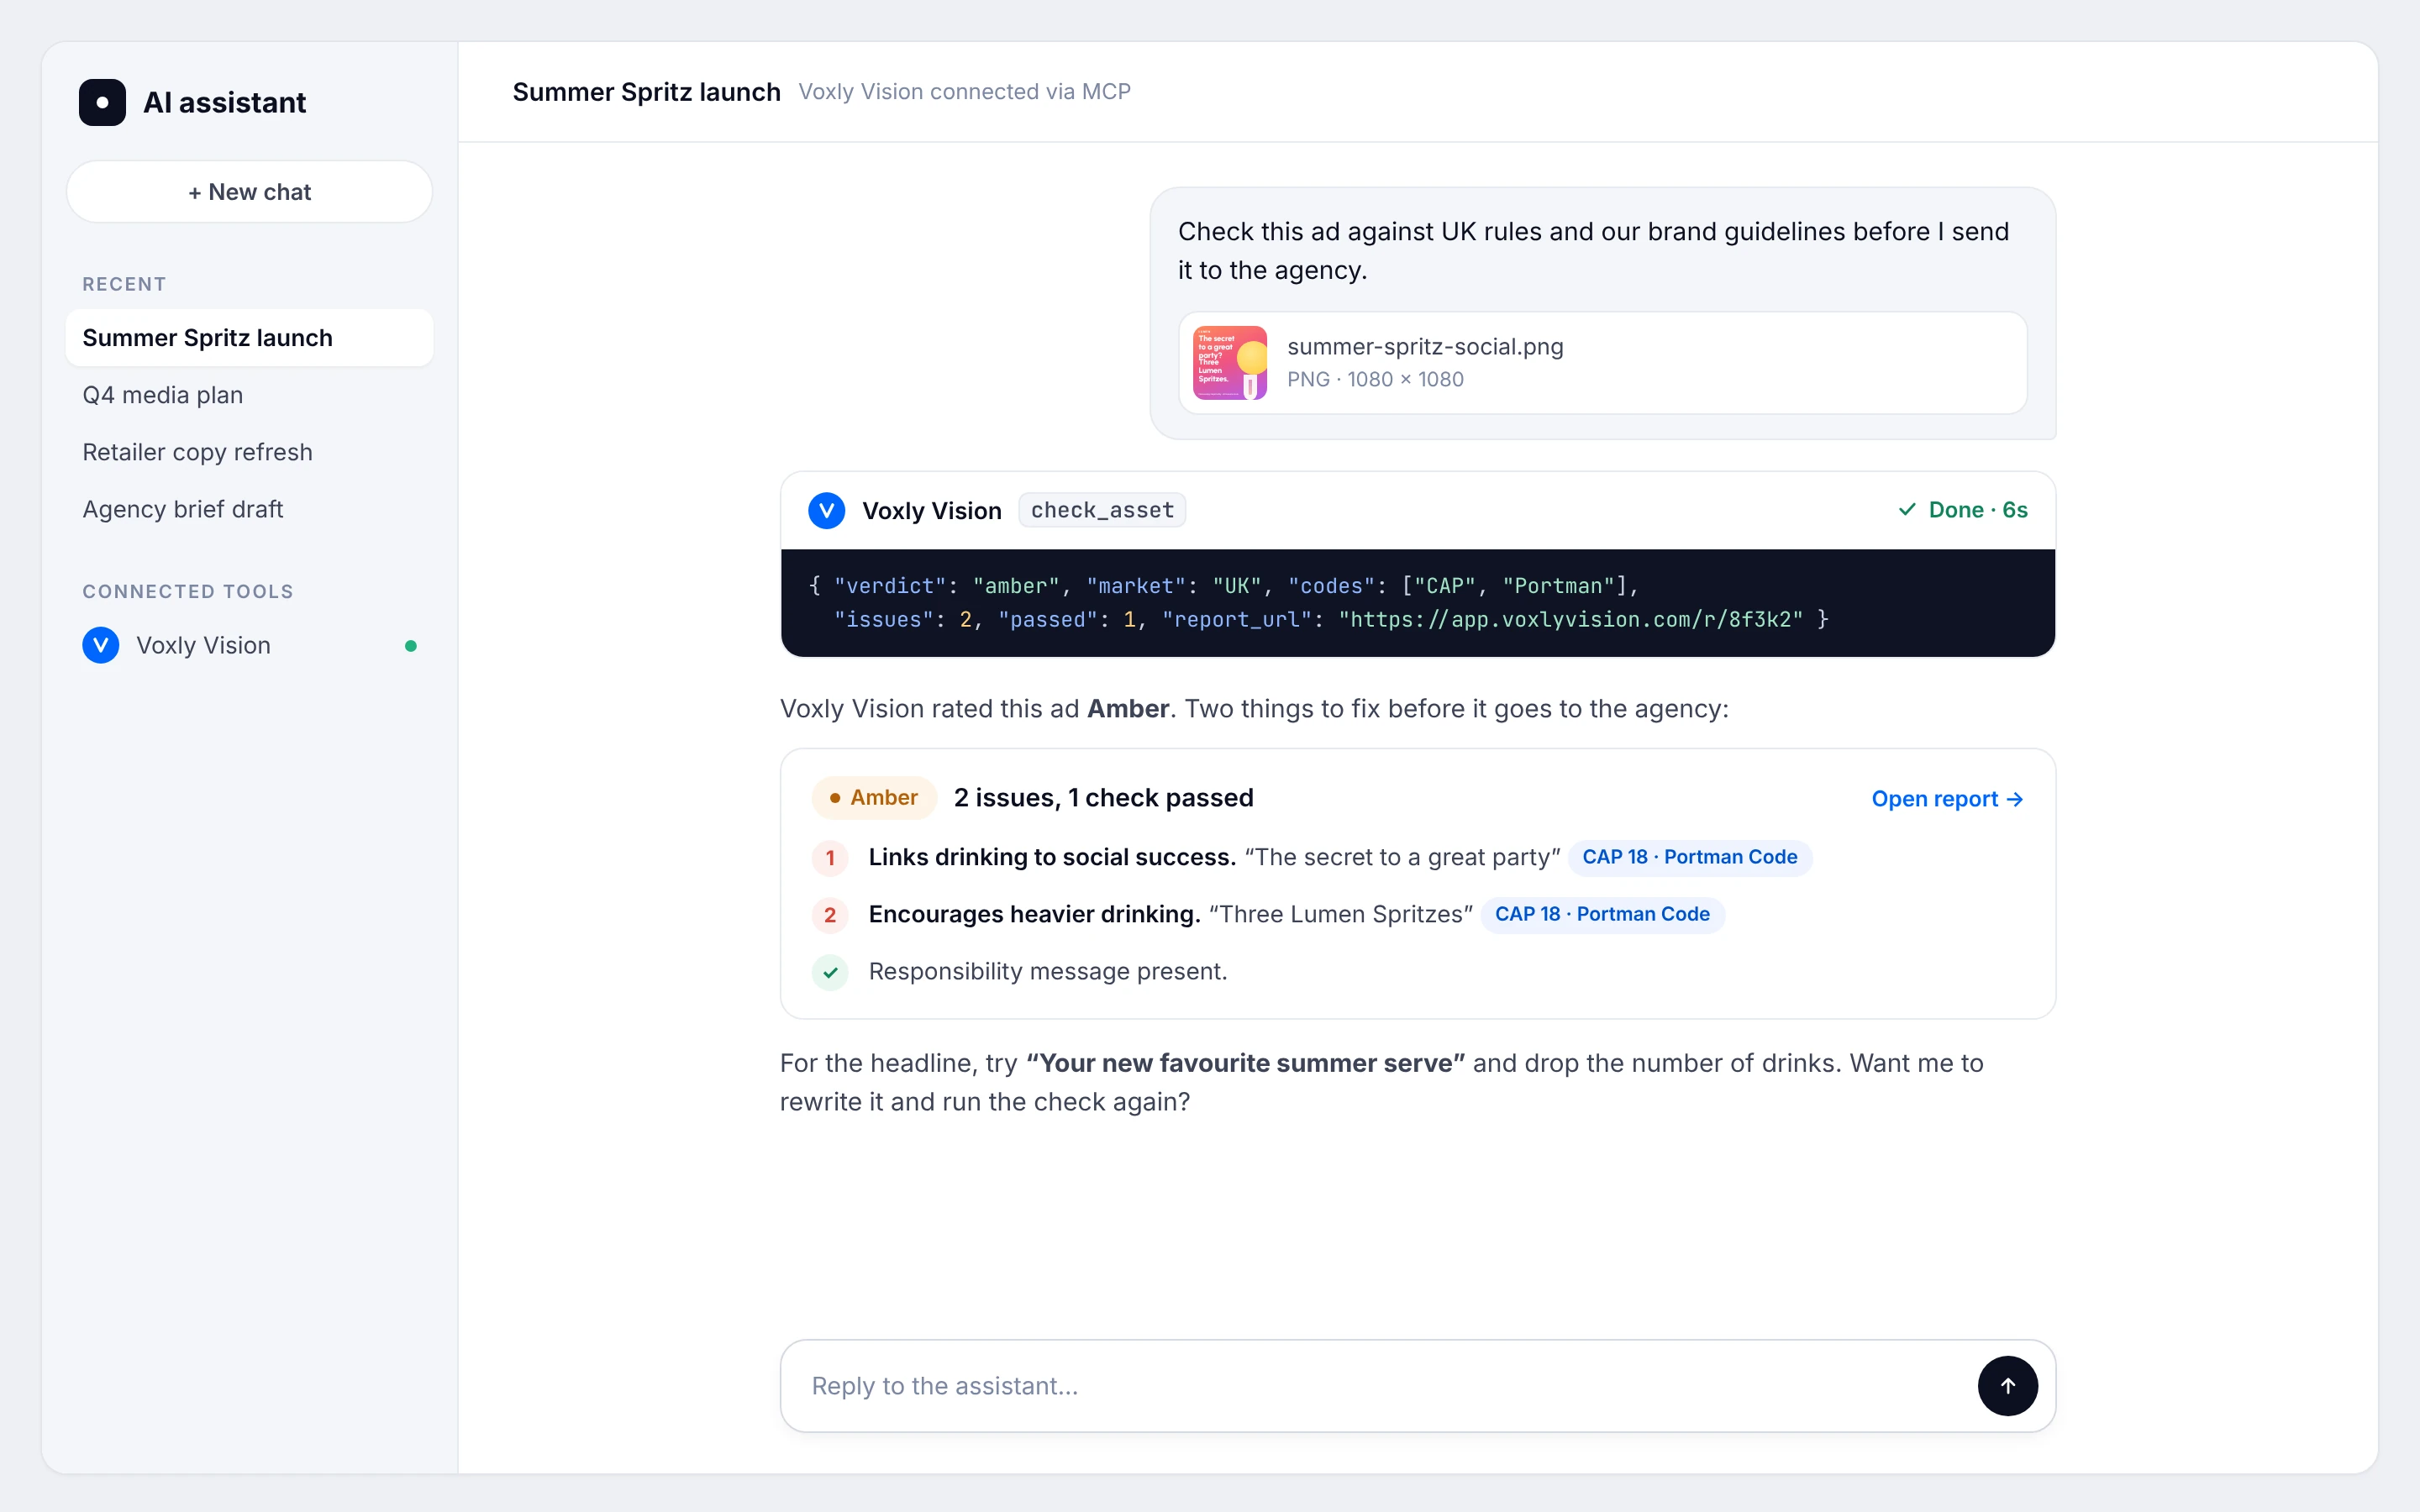Click CAP 18 tag on social success issue

(1689, 857)
